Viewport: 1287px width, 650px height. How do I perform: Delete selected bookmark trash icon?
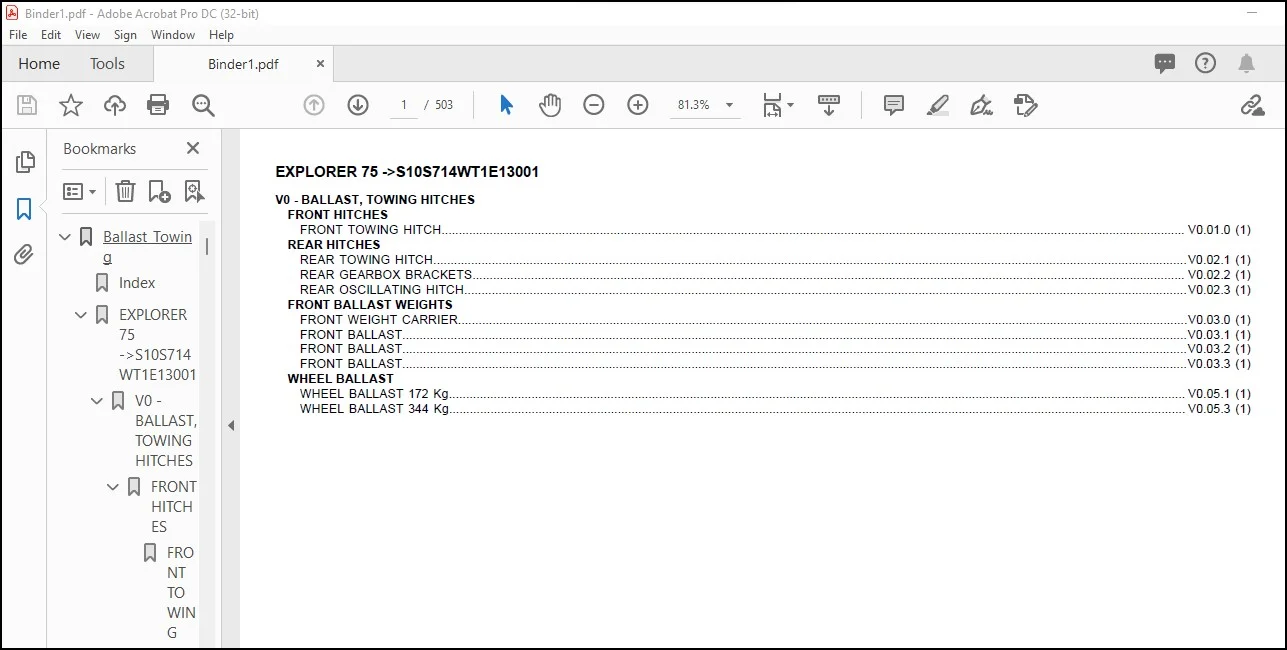(125, 191)
